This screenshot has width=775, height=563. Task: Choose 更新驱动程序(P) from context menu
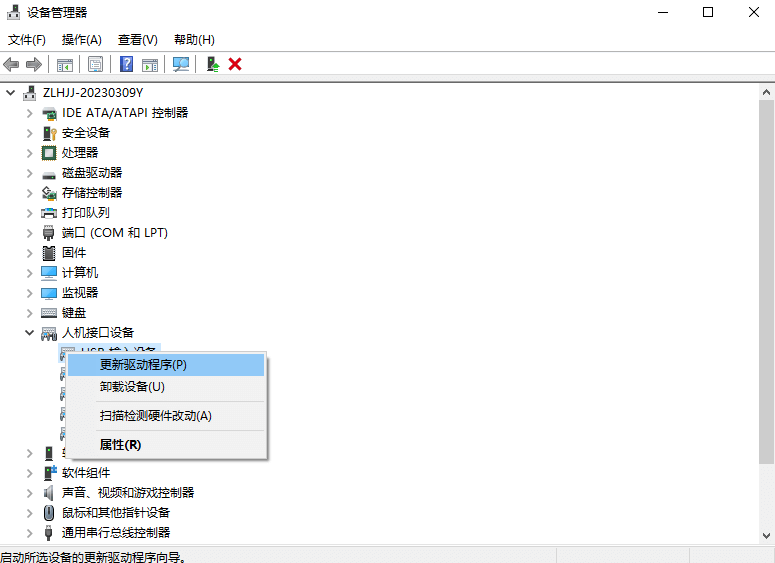point(166,365)
